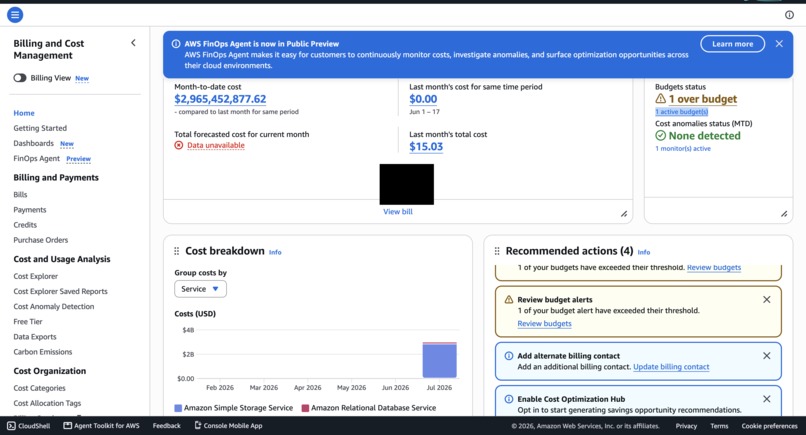The image size is (806, 435).
Task: Open Cost Categories page
Action: click(x=40, y=388)
